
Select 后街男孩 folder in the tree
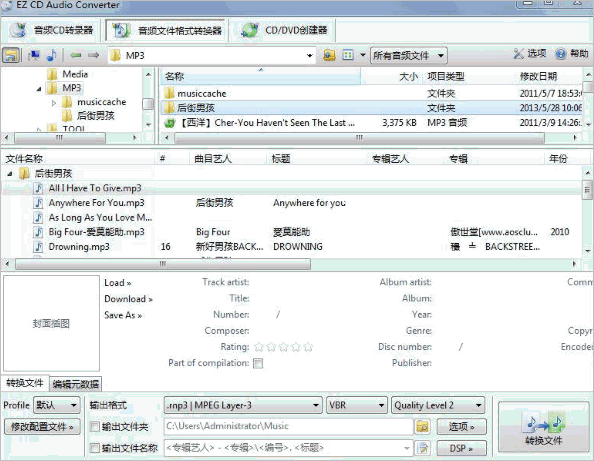95,116
